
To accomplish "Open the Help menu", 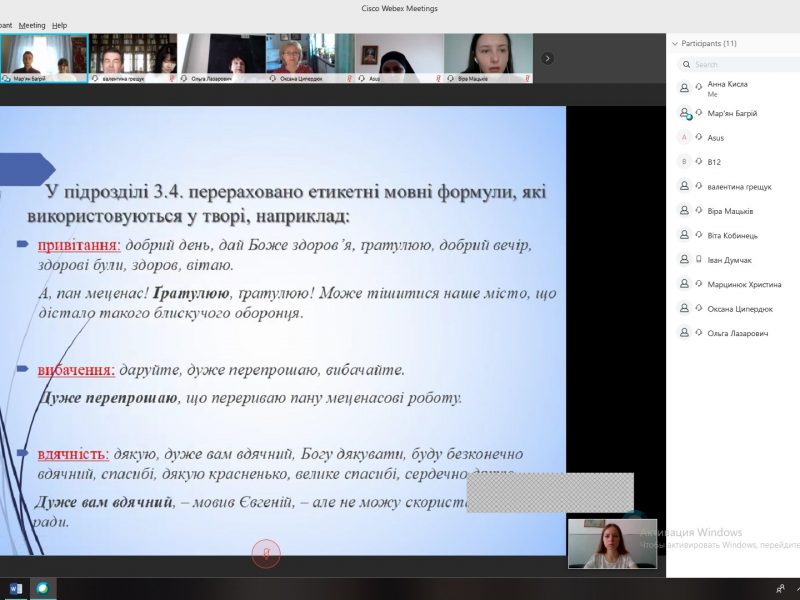I will (60, 25).
